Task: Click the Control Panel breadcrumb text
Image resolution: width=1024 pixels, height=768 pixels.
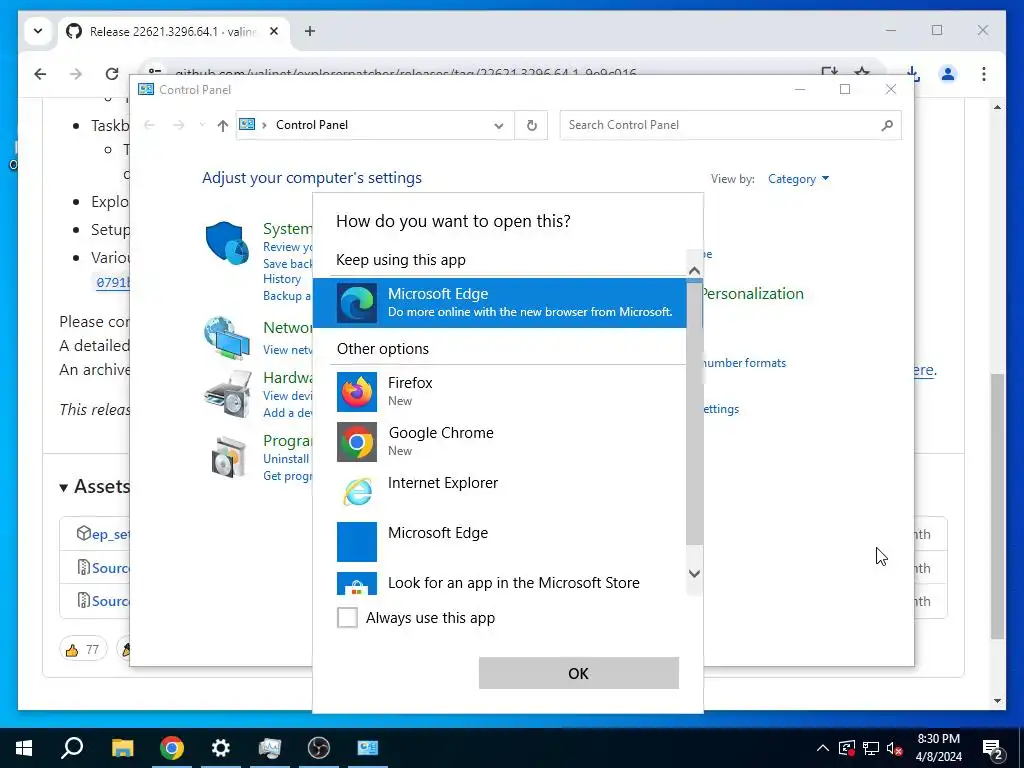Action: (x=312, y=125)
